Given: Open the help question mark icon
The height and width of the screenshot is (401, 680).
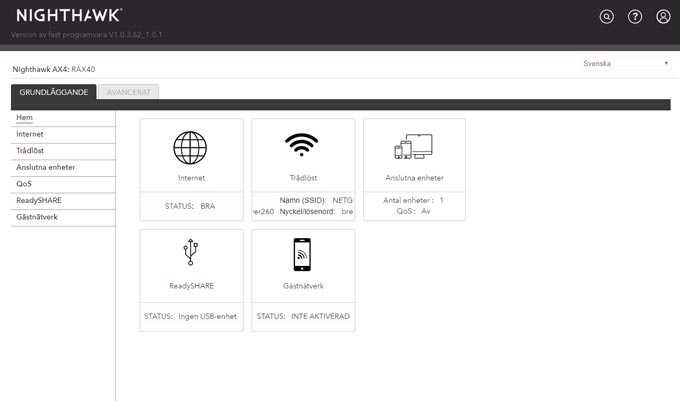Looking at the screenshot, I should [x=635, y=16].
